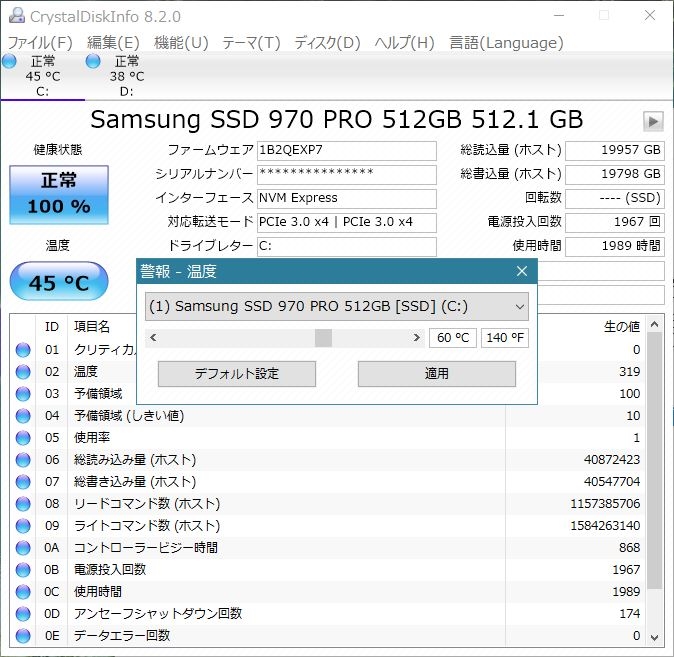The image size is (674, 657).
Task: Click status orb for attribute 0B 電源投入回数
Action: pyautogui.click(x=23, y=570)
